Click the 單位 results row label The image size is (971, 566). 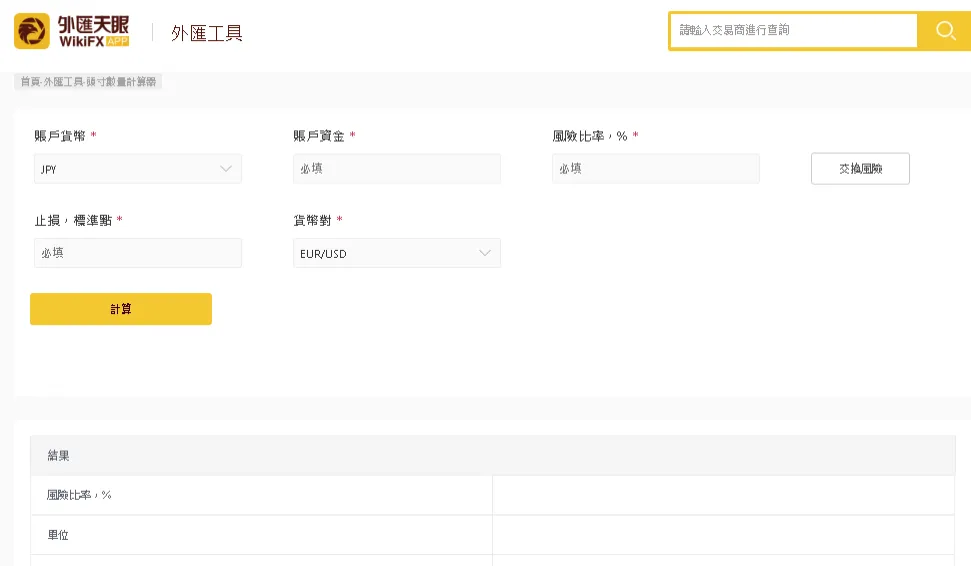(58, 535)
